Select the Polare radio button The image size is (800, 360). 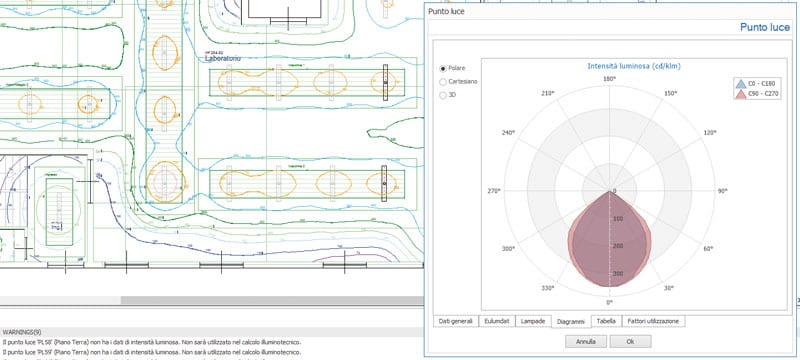[443, 68]
